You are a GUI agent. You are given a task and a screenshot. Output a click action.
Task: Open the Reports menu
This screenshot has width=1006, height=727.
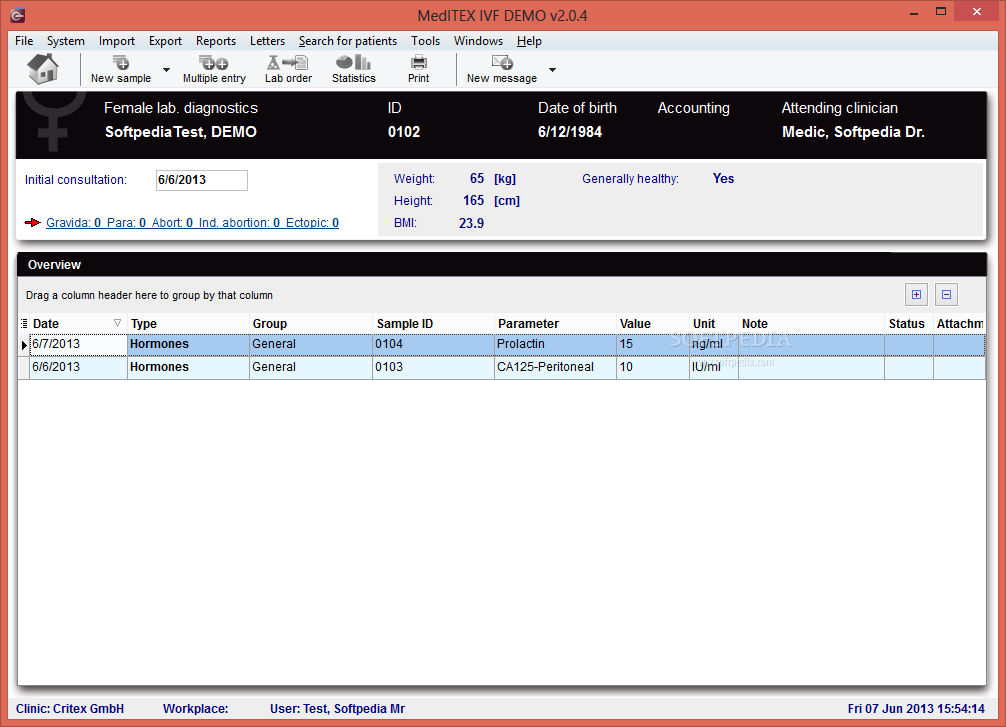coord(216,40)
